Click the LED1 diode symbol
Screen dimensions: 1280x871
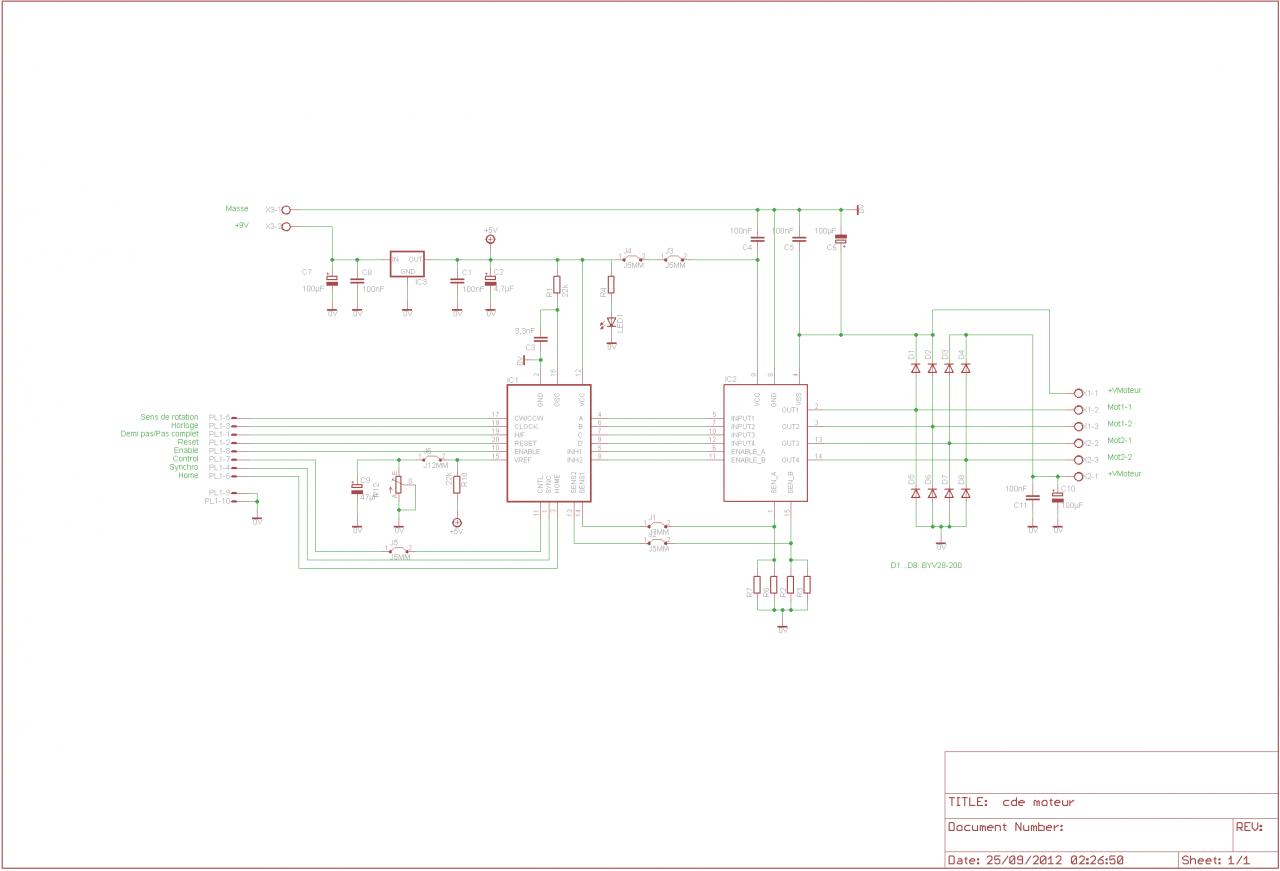click(x=611, y=323)
